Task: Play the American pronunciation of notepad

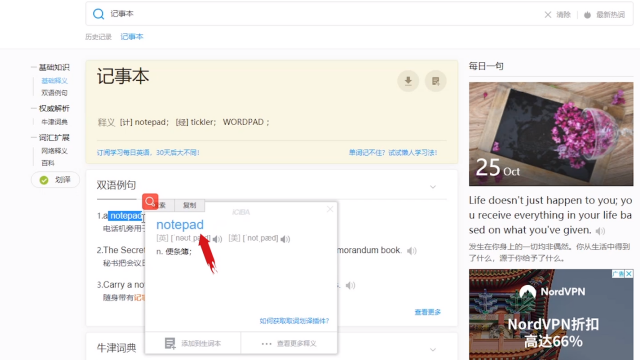Action: click(x=285, y=239)
